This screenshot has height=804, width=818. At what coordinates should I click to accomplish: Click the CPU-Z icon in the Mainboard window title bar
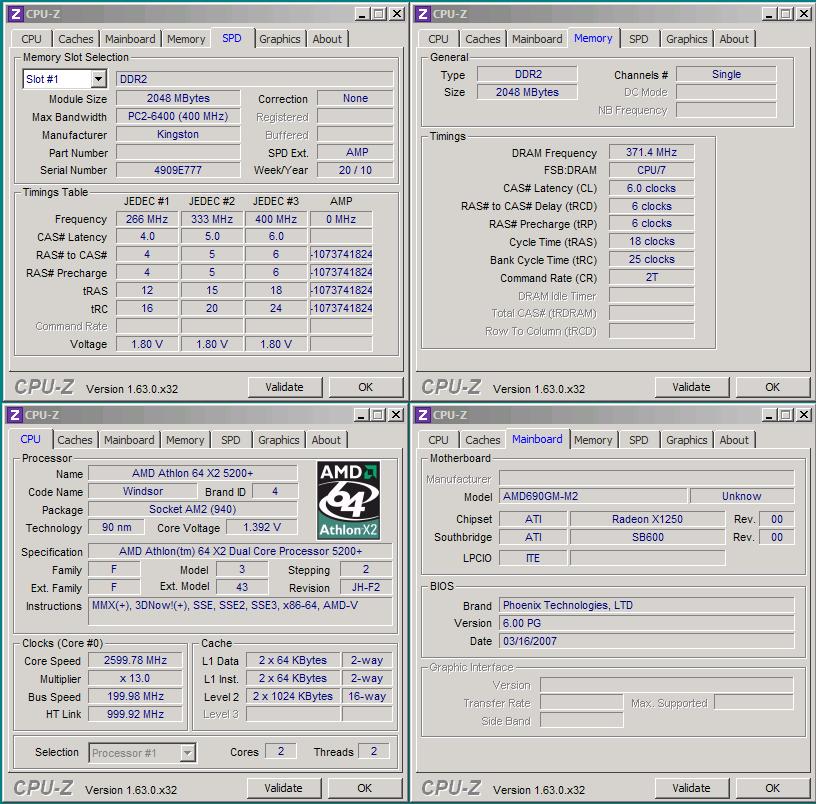point(423,415)
